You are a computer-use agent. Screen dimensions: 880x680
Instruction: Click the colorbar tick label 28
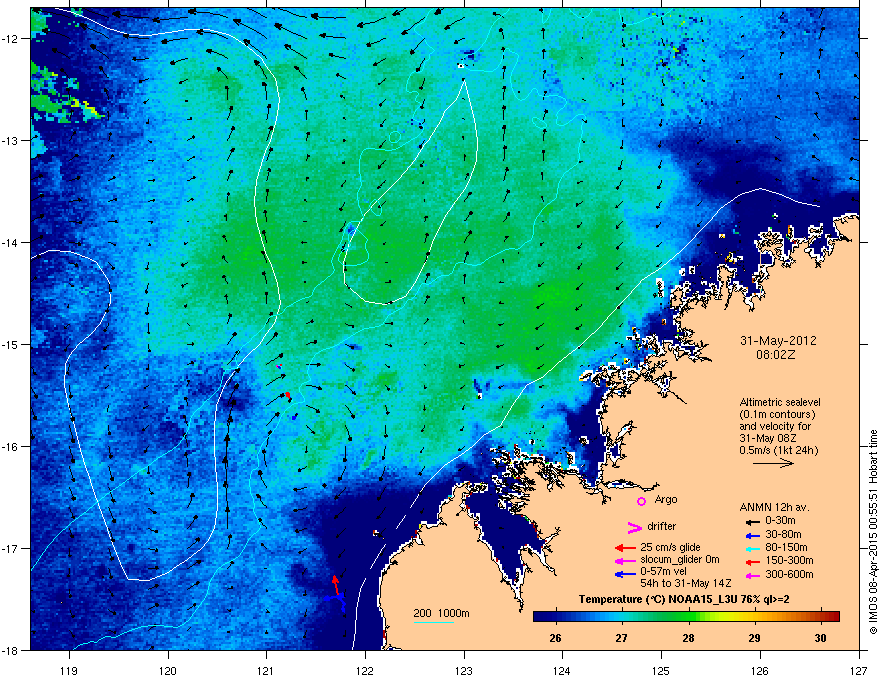pos(688,638)
